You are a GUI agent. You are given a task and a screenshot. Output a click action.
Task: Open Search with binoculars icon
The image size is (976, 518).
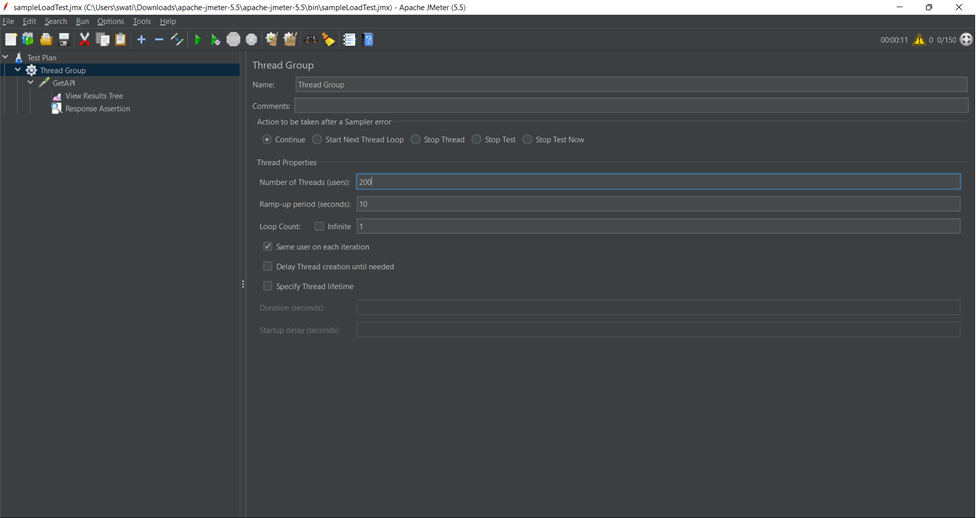pos(310,39)
